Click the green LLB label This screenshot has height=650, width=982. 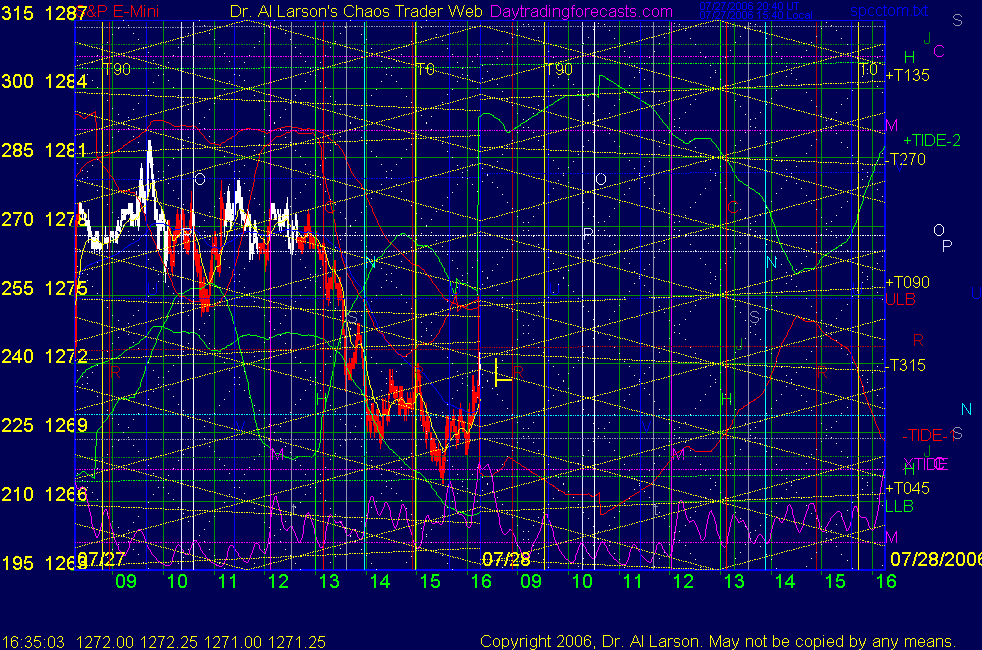(899, 506)
